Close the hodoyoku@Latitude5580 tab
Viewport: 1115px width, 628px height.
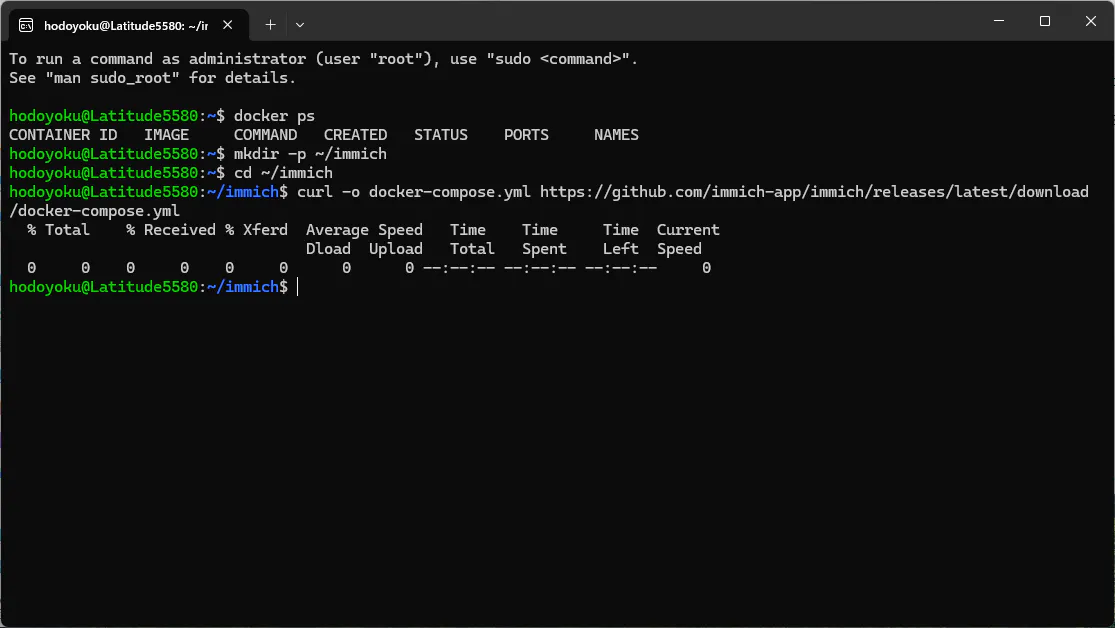(228, 25)
